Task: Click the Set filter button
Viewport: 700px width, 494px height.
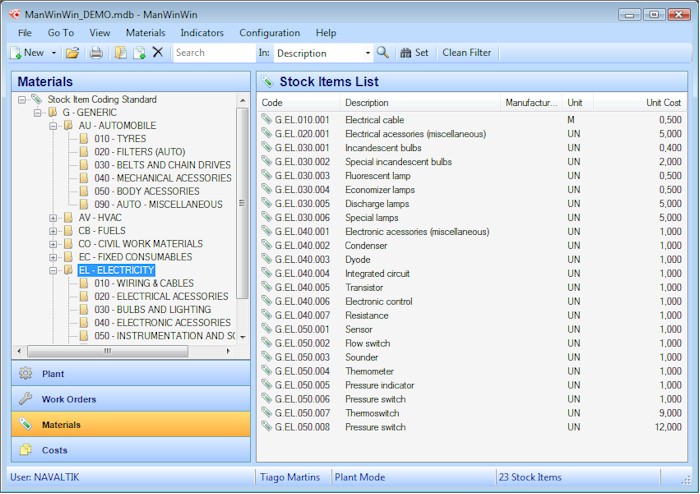Action: coord(414,53)
